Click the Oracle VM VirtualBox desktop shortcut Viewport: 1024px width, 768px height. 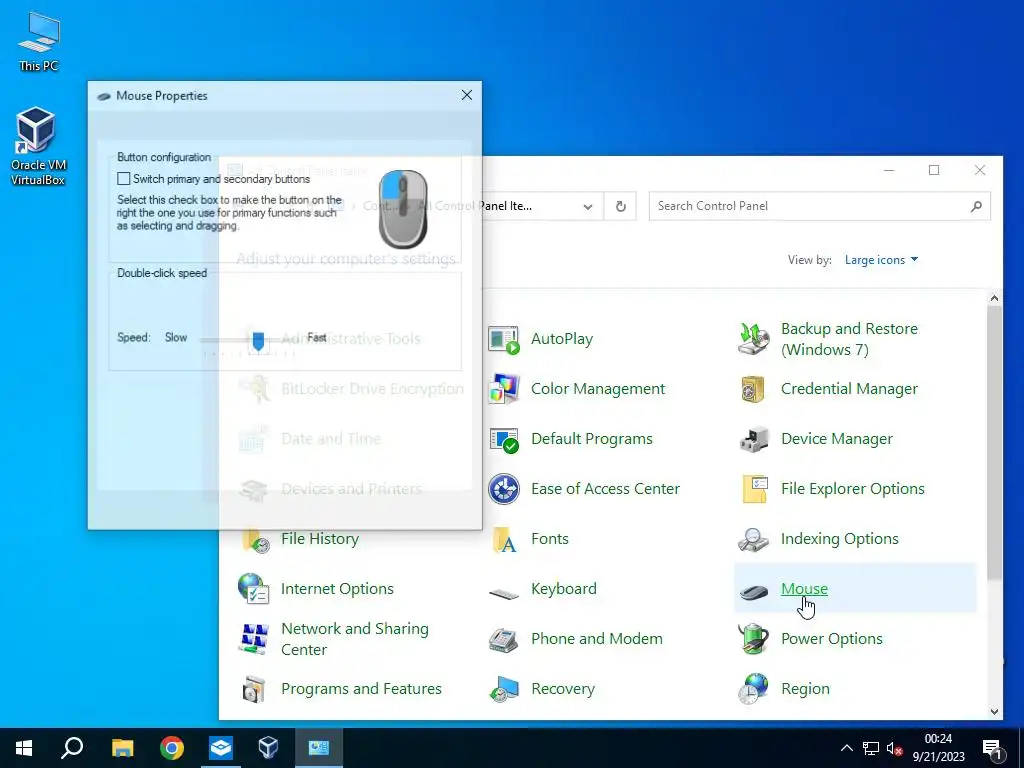38,146
